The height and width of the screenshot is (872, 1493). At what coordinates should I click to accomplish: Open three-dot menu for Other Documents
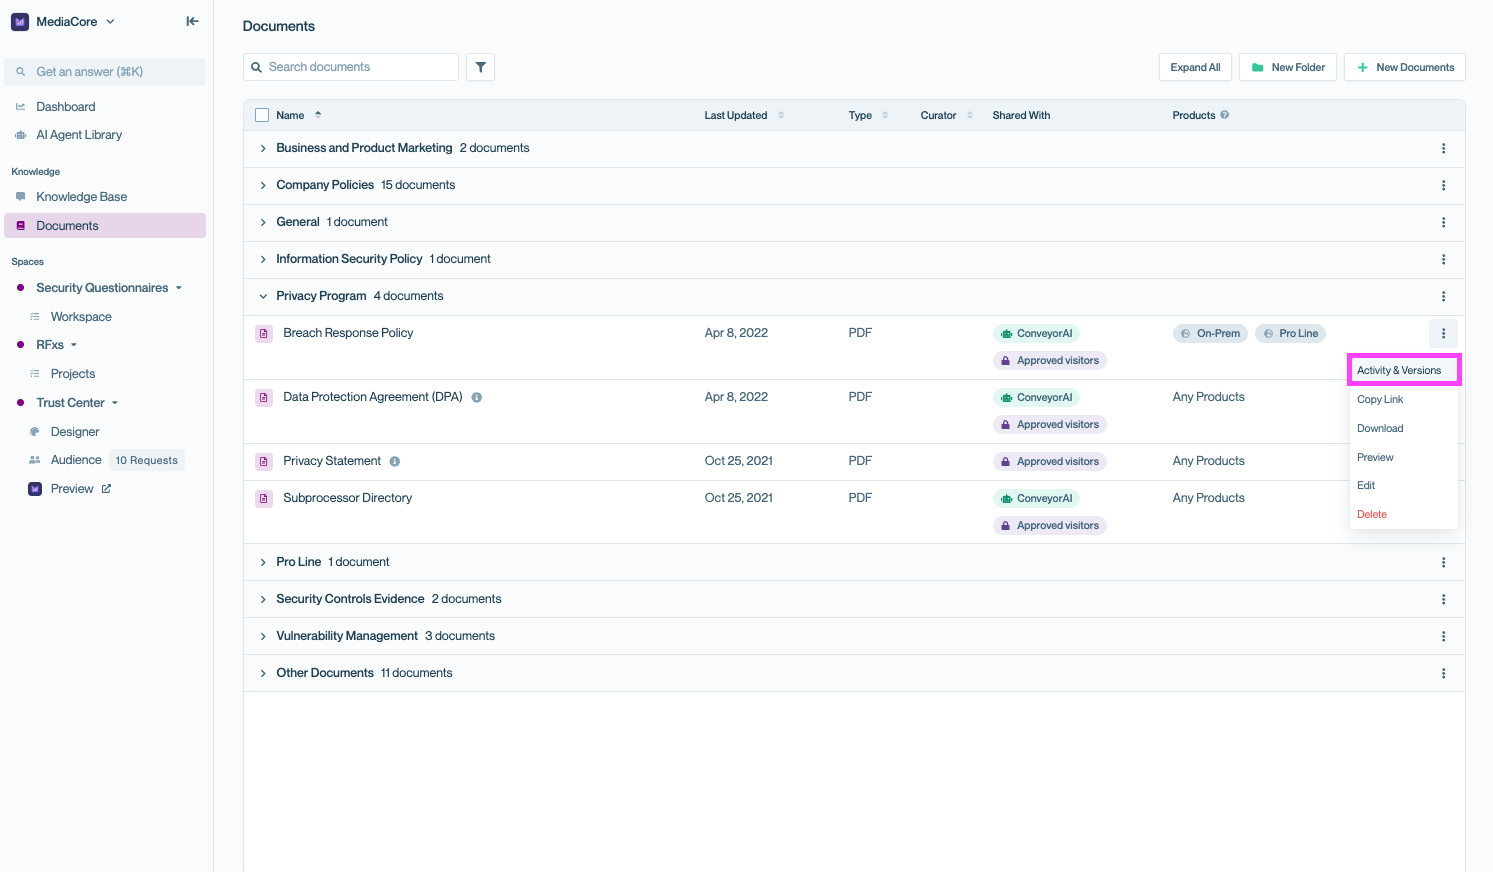1443,673
